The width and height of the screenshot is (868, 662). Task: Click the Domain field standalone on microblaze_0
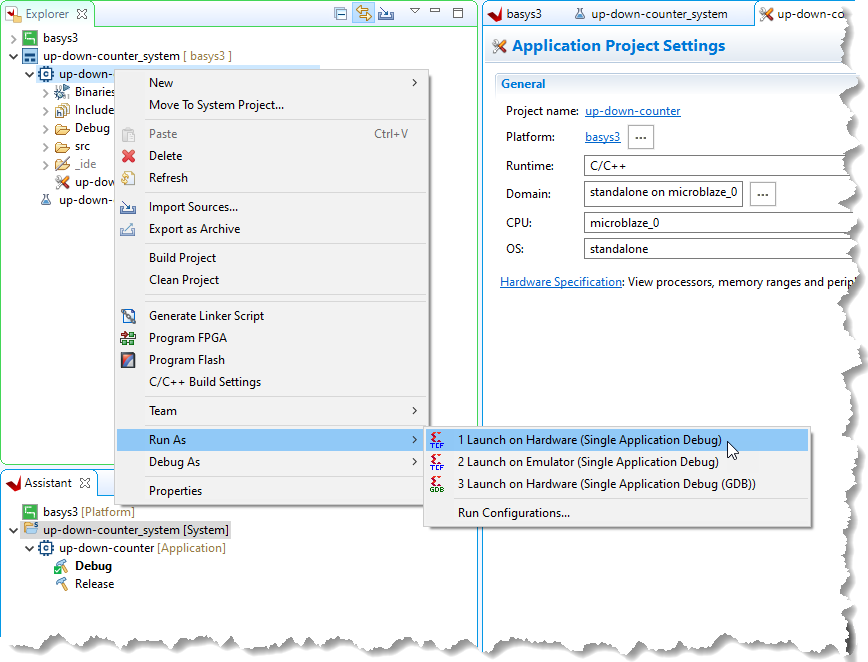[663, 193]
